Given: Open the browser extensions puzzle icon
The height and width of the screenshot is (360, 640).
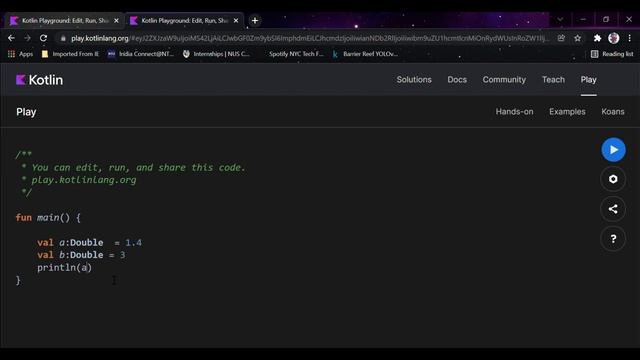Looking at the screenshot, I should 597,38.
